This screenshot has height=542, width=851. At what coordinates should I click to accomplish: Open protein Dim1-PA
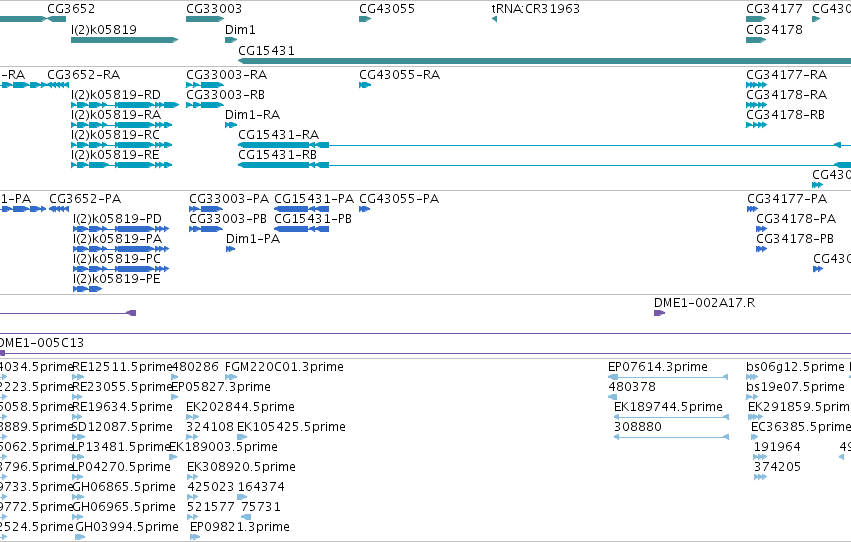(253, 239)
